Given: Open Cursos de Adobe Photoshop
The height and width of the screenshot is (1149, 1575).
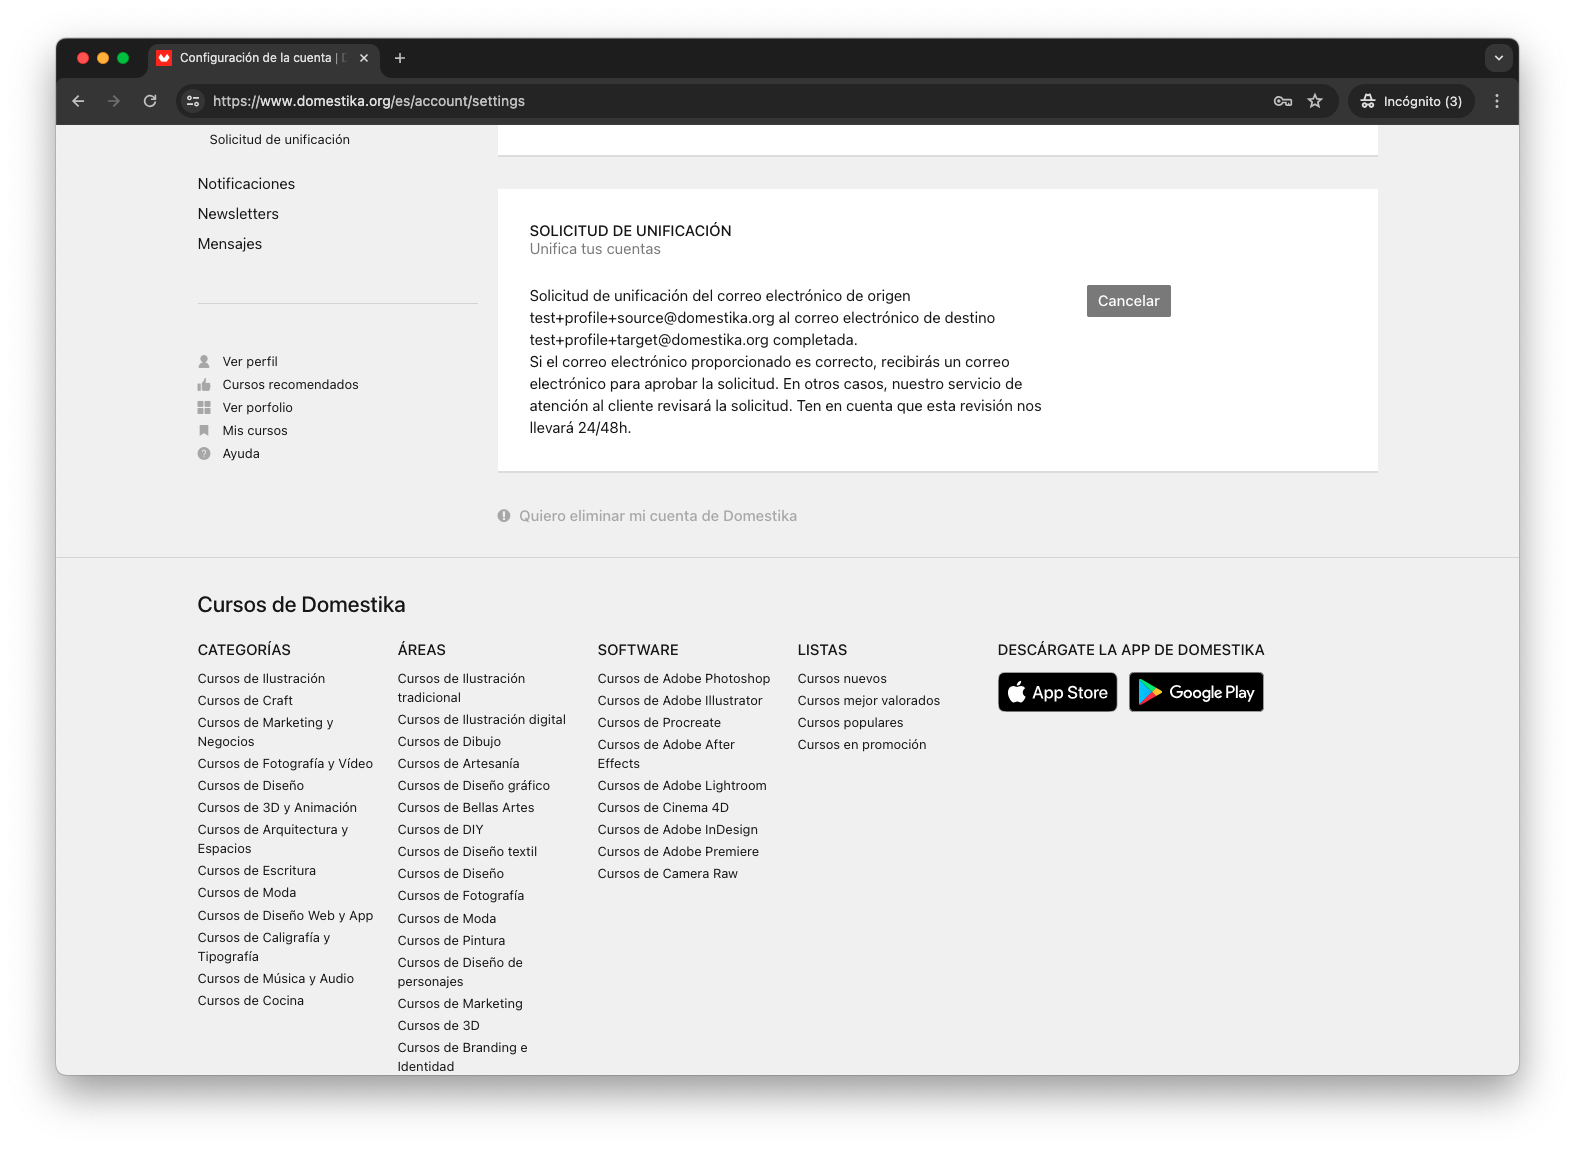Looking at the screenshot, I should click(684, 679).
